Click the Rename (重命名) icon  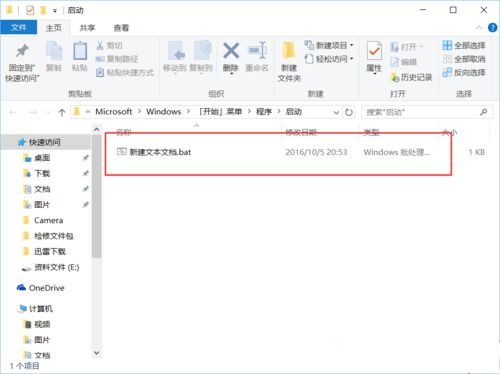257,51
